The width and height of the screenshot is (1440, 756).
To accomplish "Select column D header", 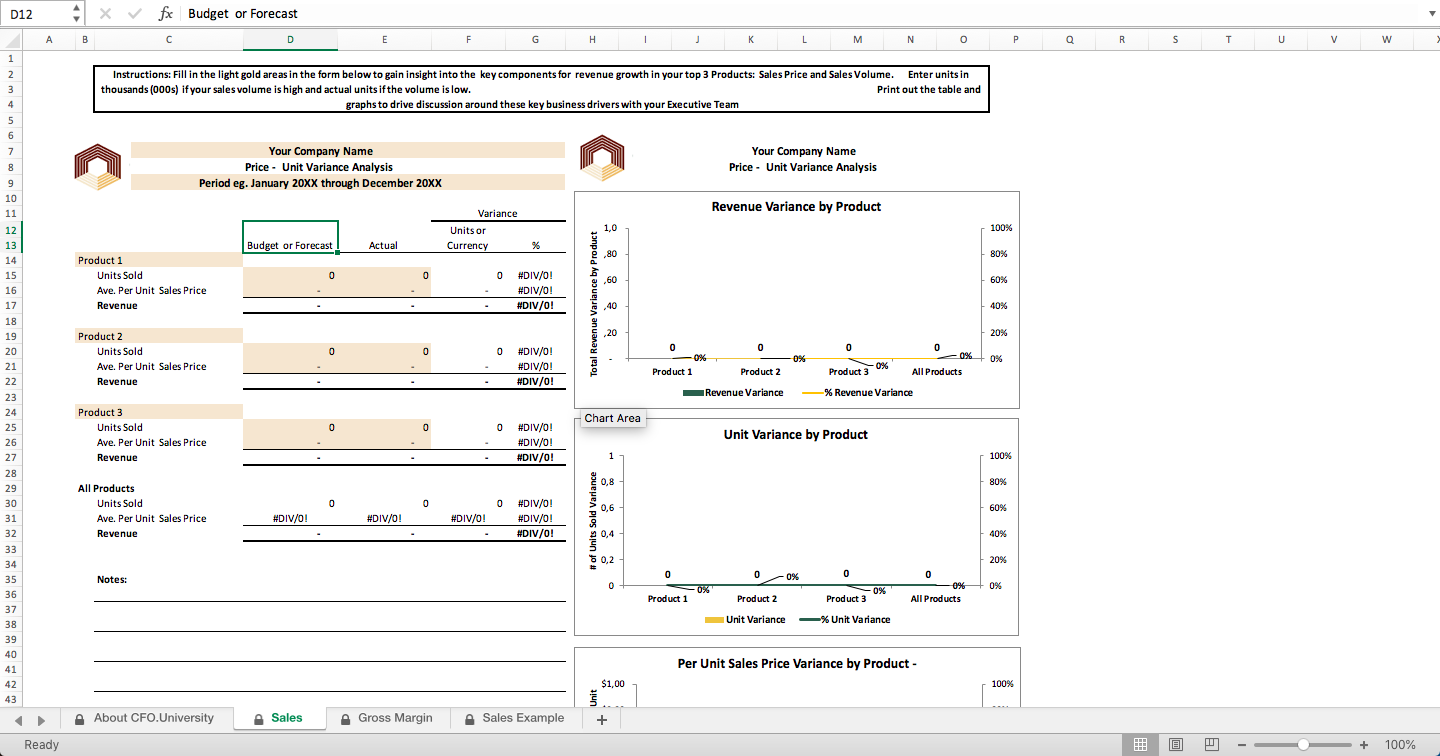I will click(290, 40).
